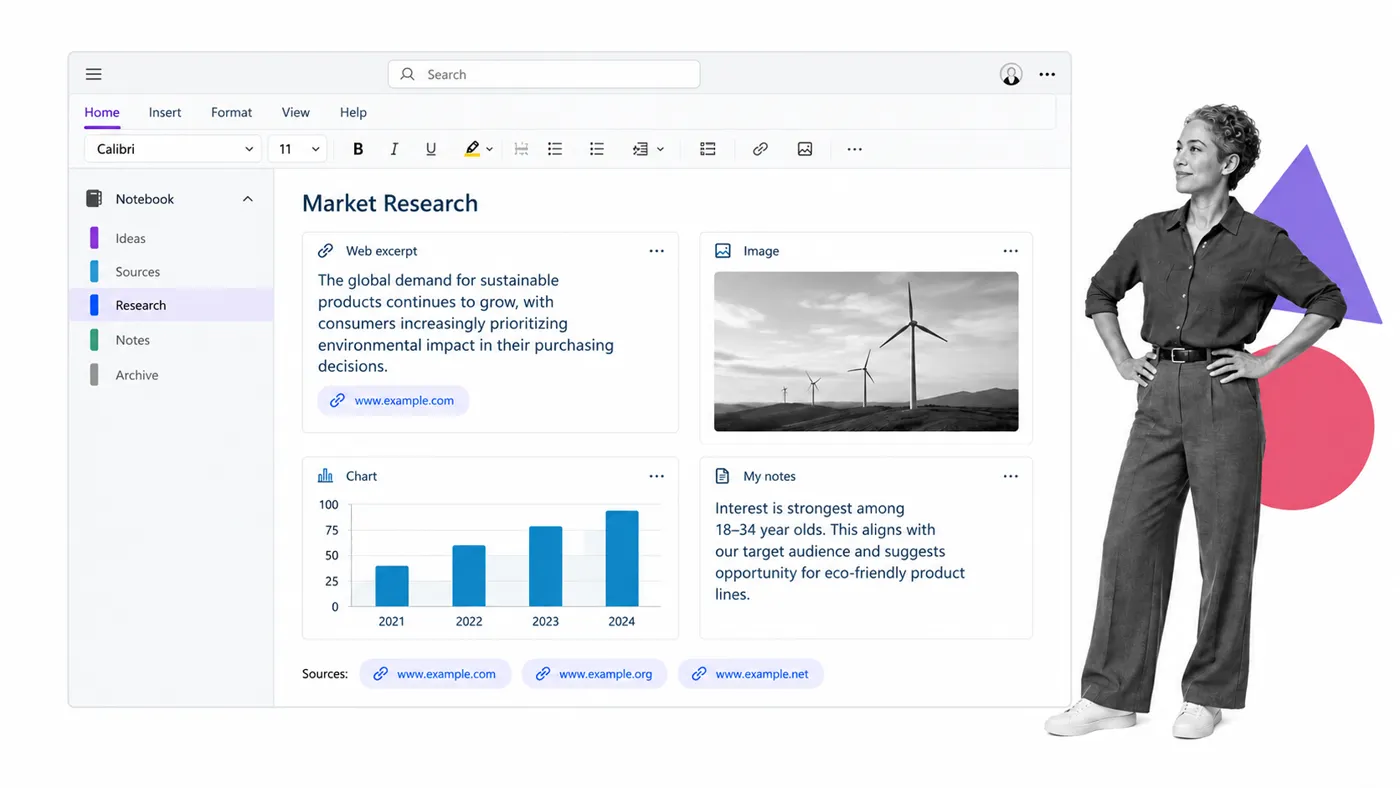Collapse the Notebook section list
Screen dimensions: 1400x788
point(248,199)
